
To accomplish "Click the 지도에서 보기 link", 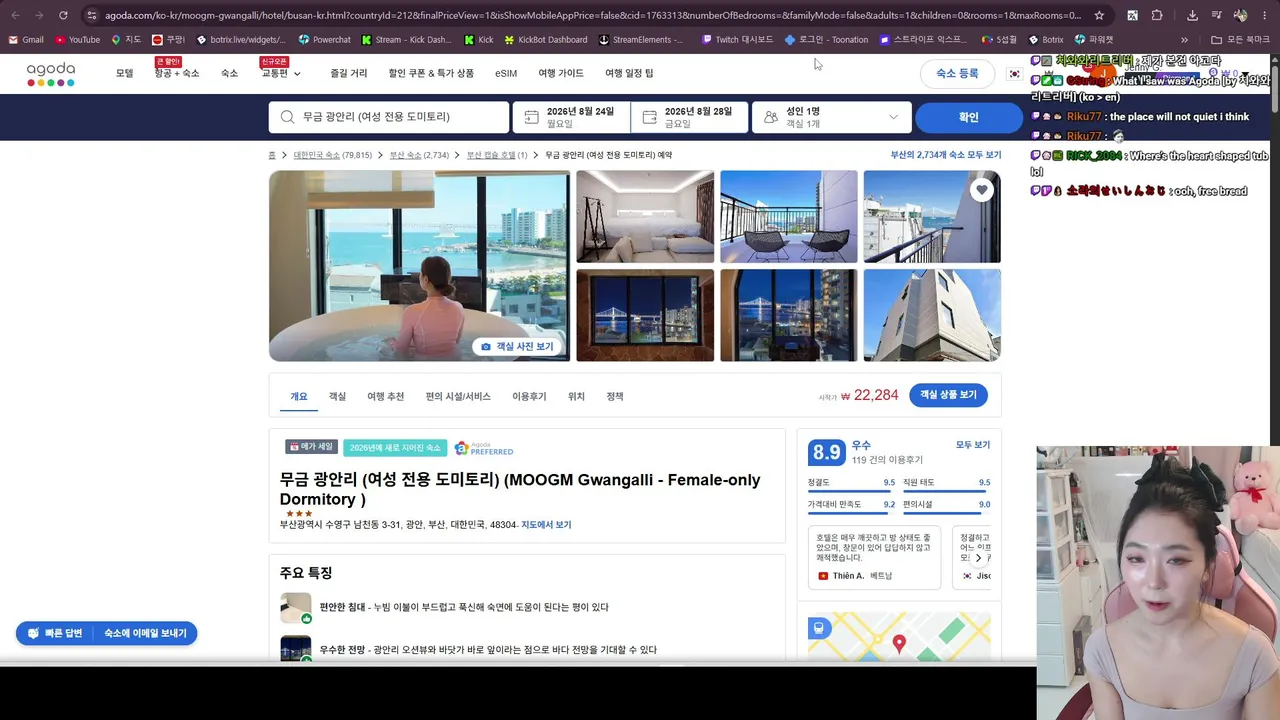I will [x=546, y=525].
